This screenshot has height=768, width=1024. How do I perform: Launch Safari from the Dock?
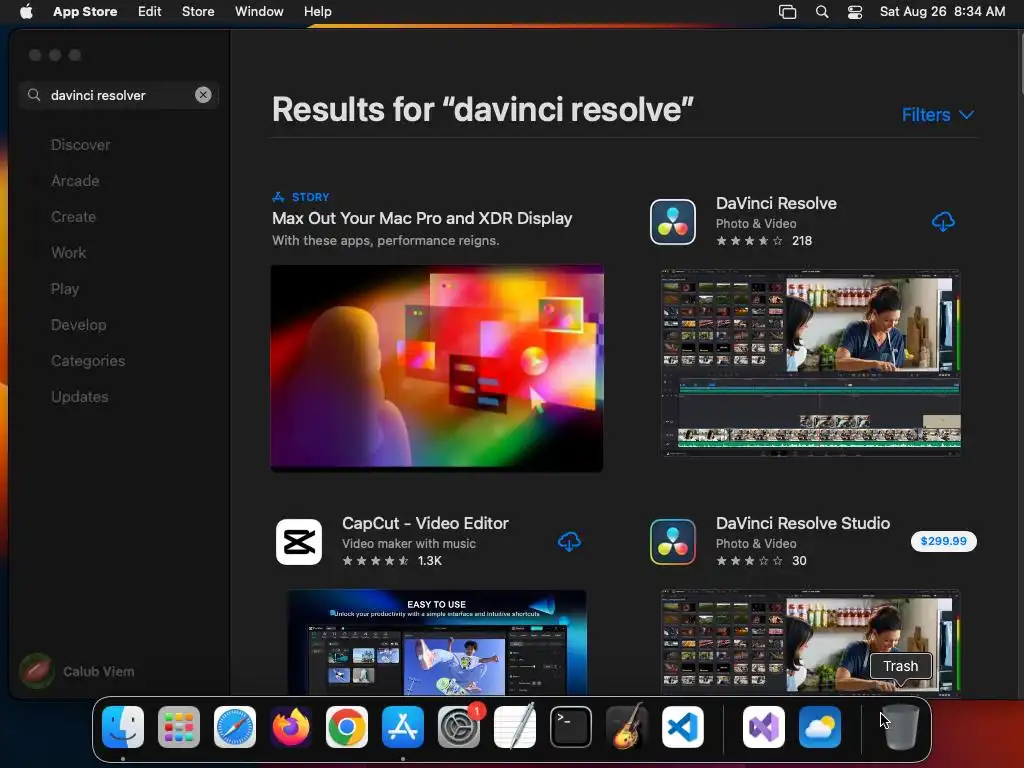(235, 727)
